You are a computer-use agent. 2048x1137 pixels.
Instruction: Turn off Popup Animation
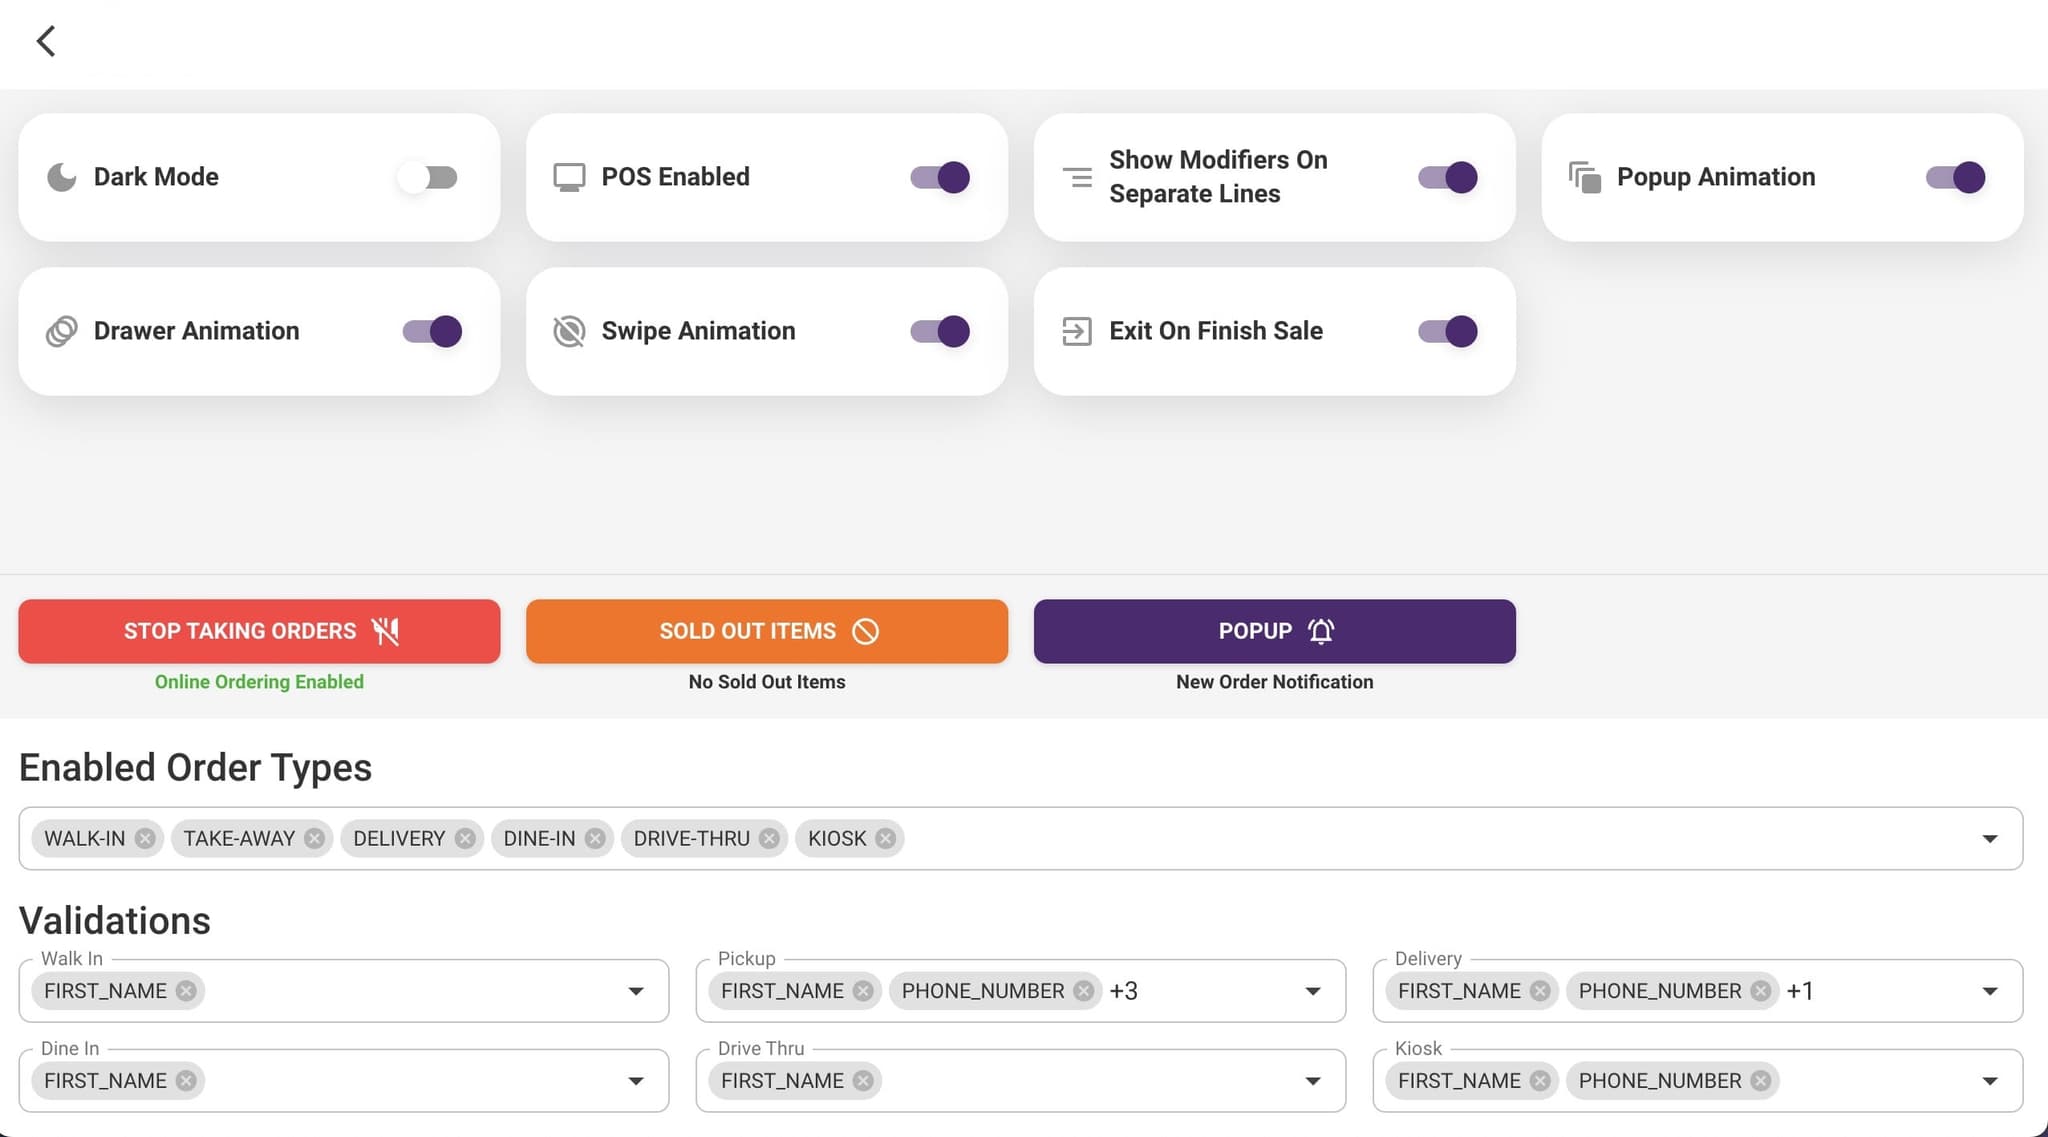coord(1955,176)
